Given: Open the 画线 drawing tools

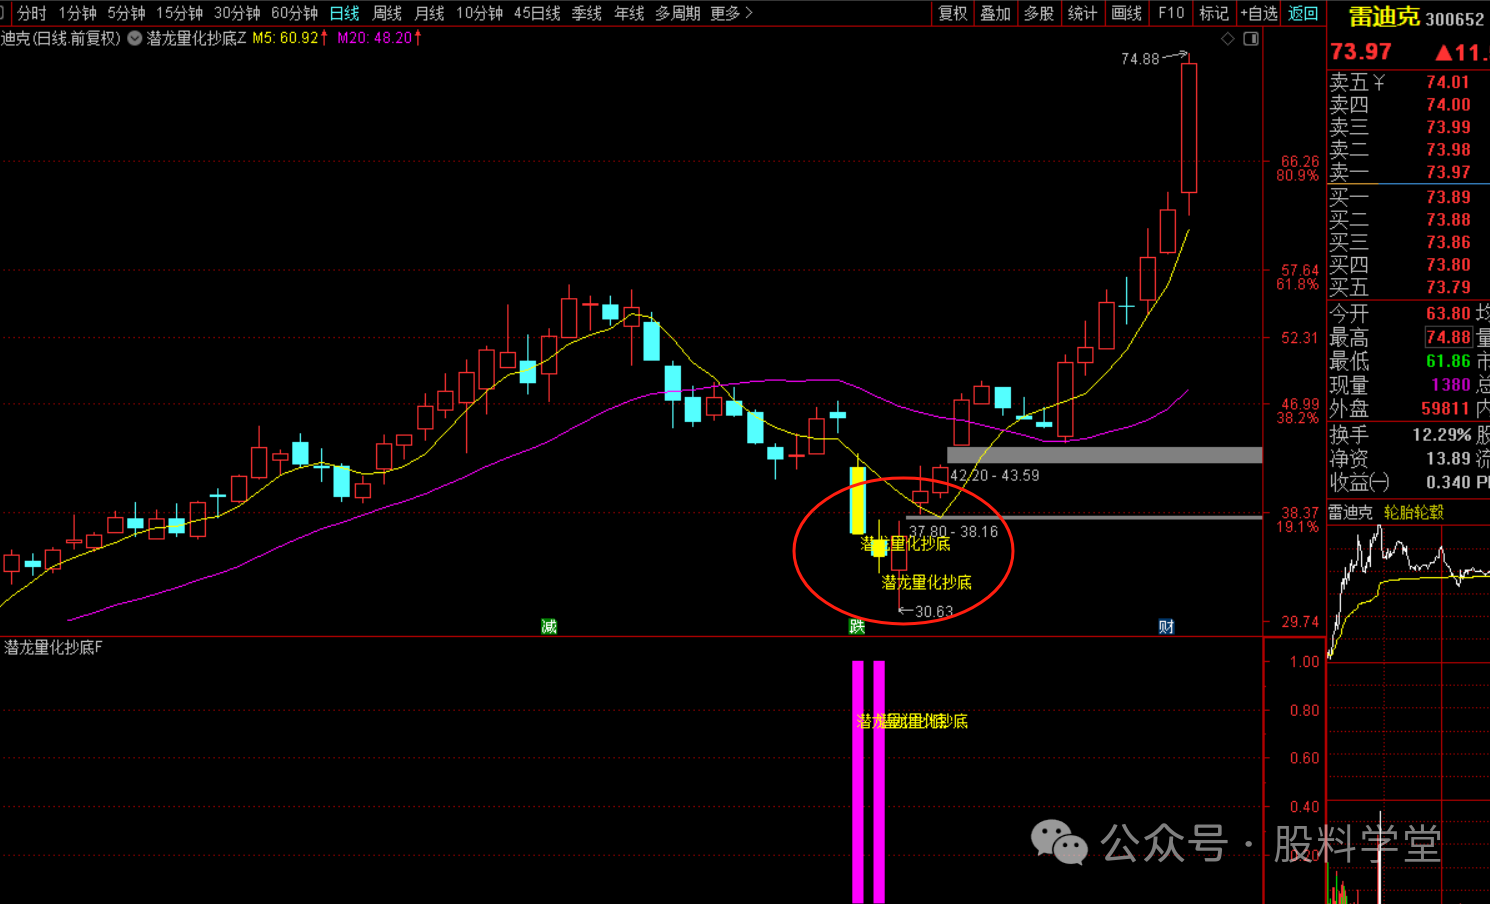Looking at the screenshot, I should (1126, 13).
